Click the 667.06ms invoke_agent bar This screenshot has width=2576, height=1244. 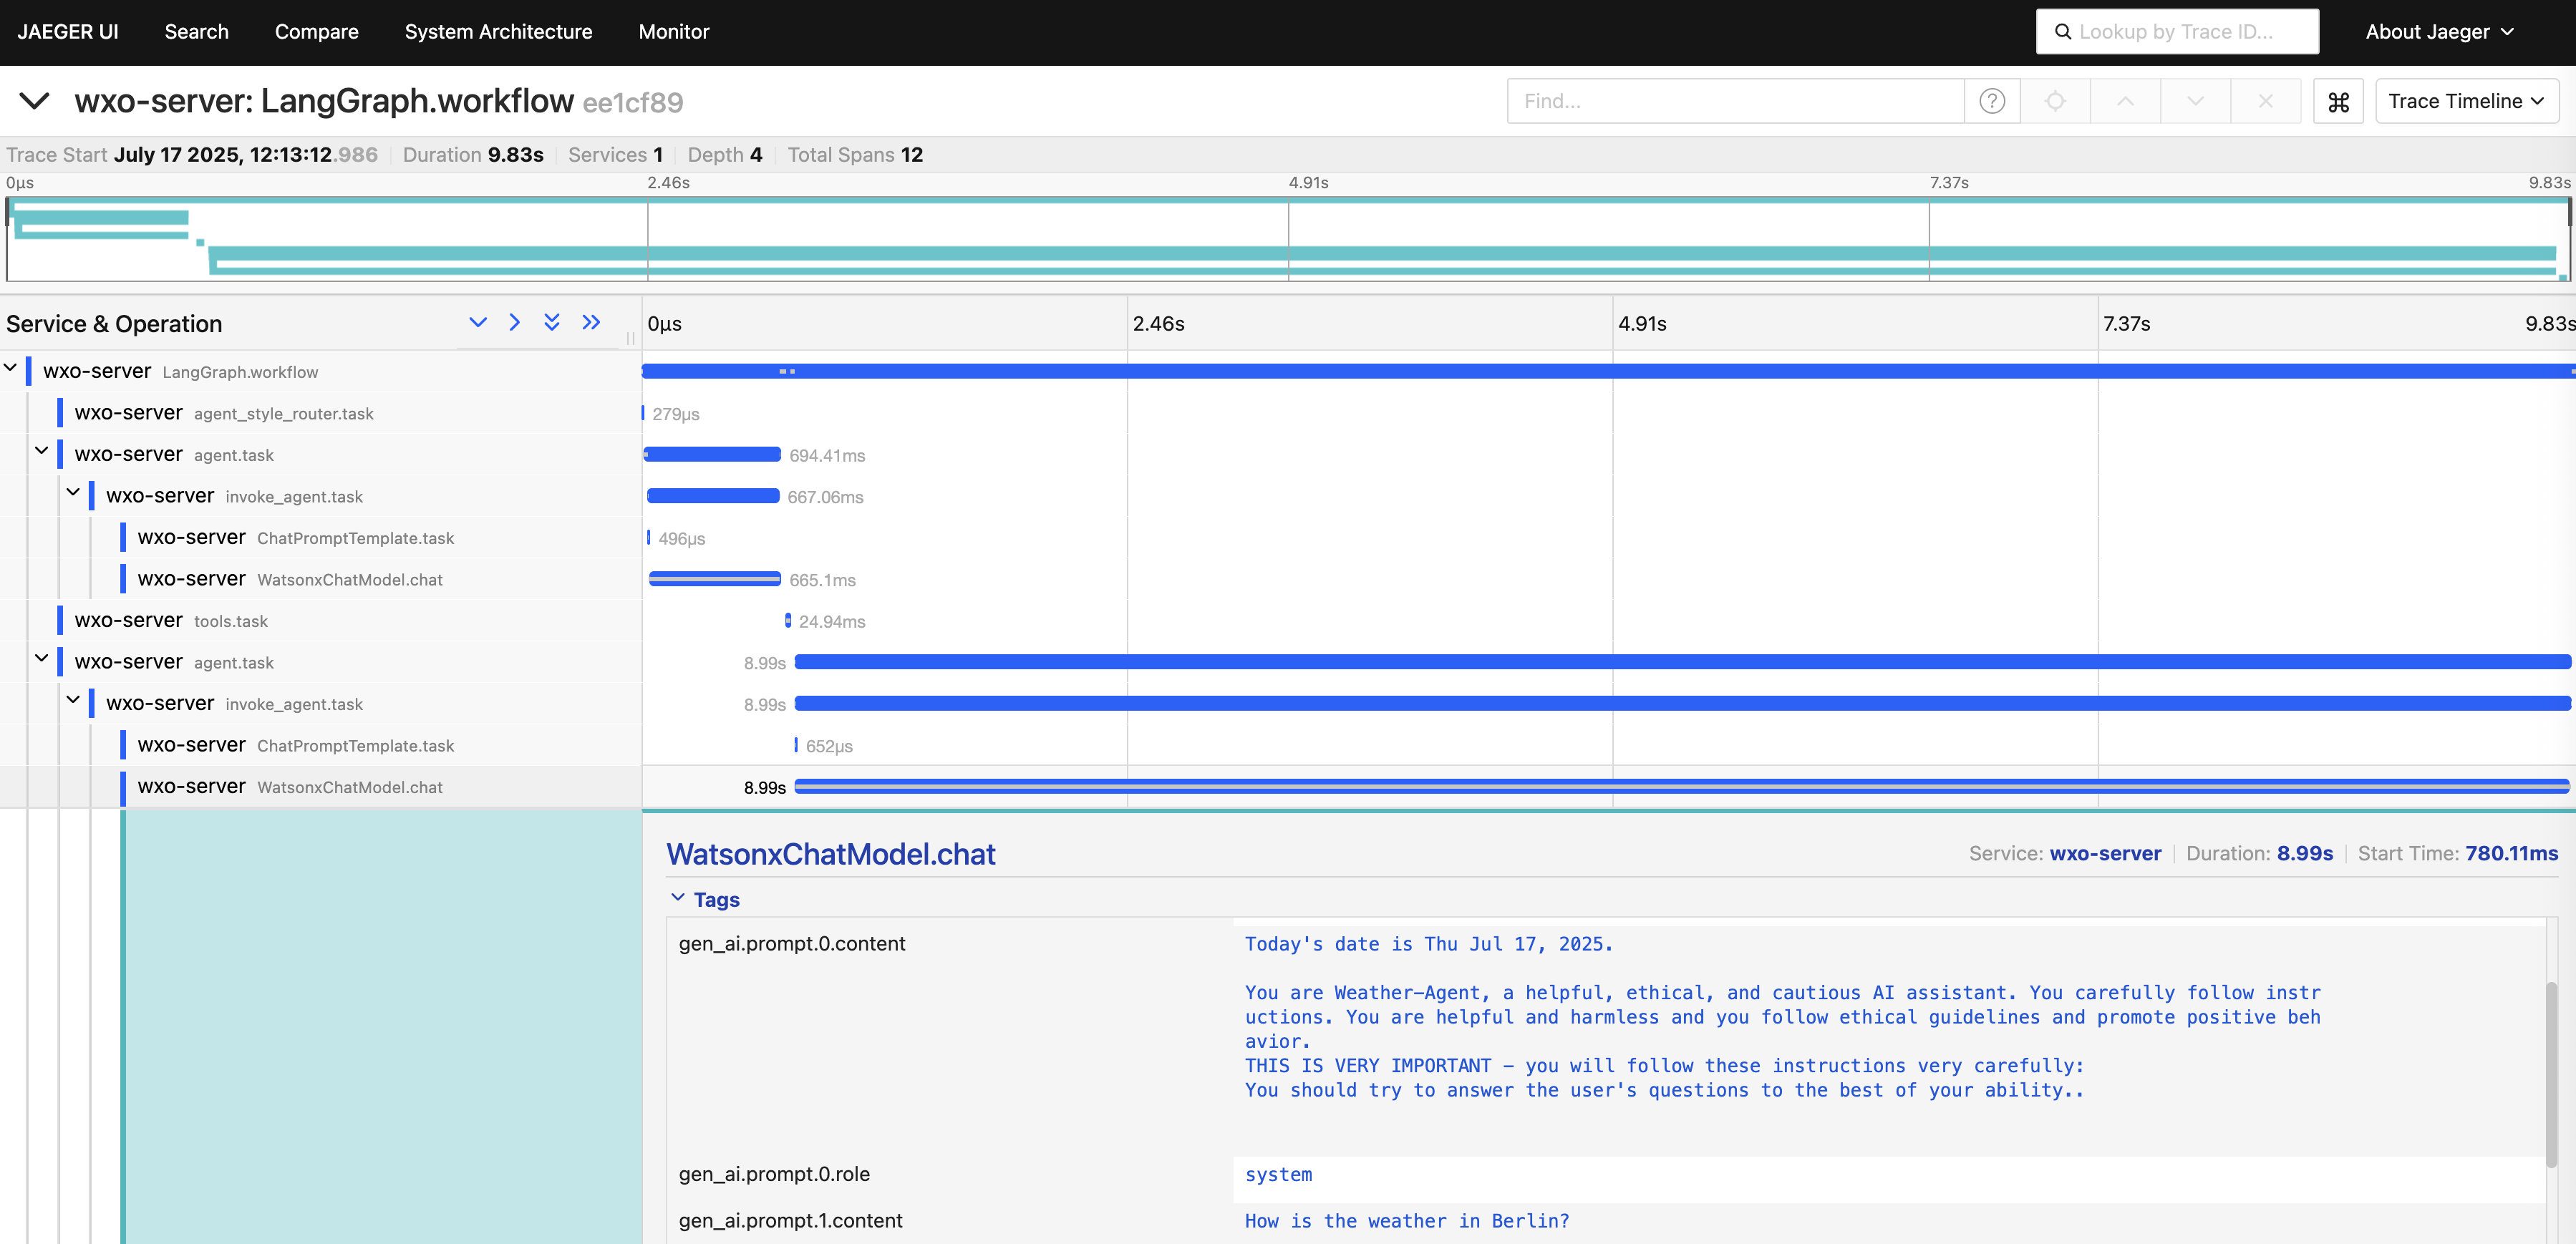713,496
